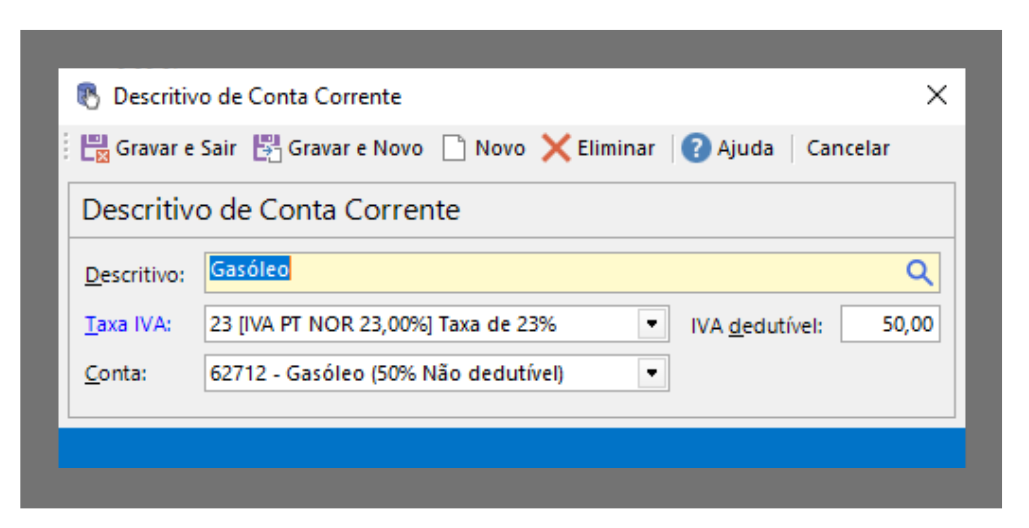
Task: Click the magnifier search icon in Descritivo
Action: [x=919, y=272]
